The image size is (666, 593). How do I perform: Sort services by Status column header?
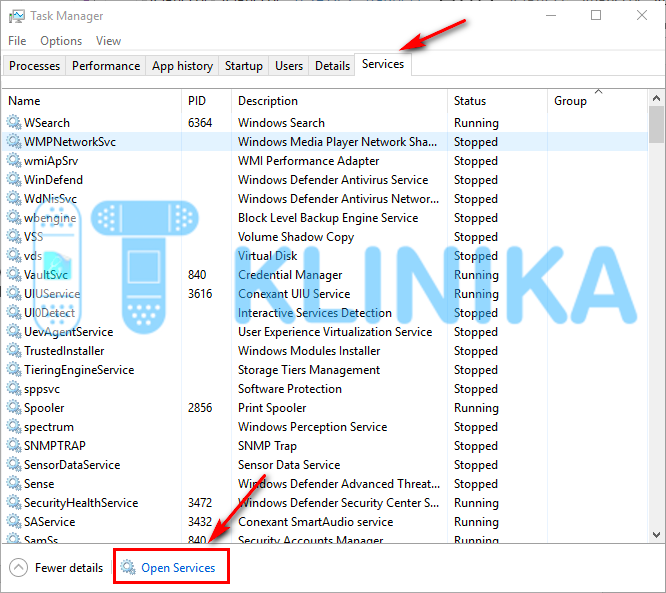click(x=469, y=101)
